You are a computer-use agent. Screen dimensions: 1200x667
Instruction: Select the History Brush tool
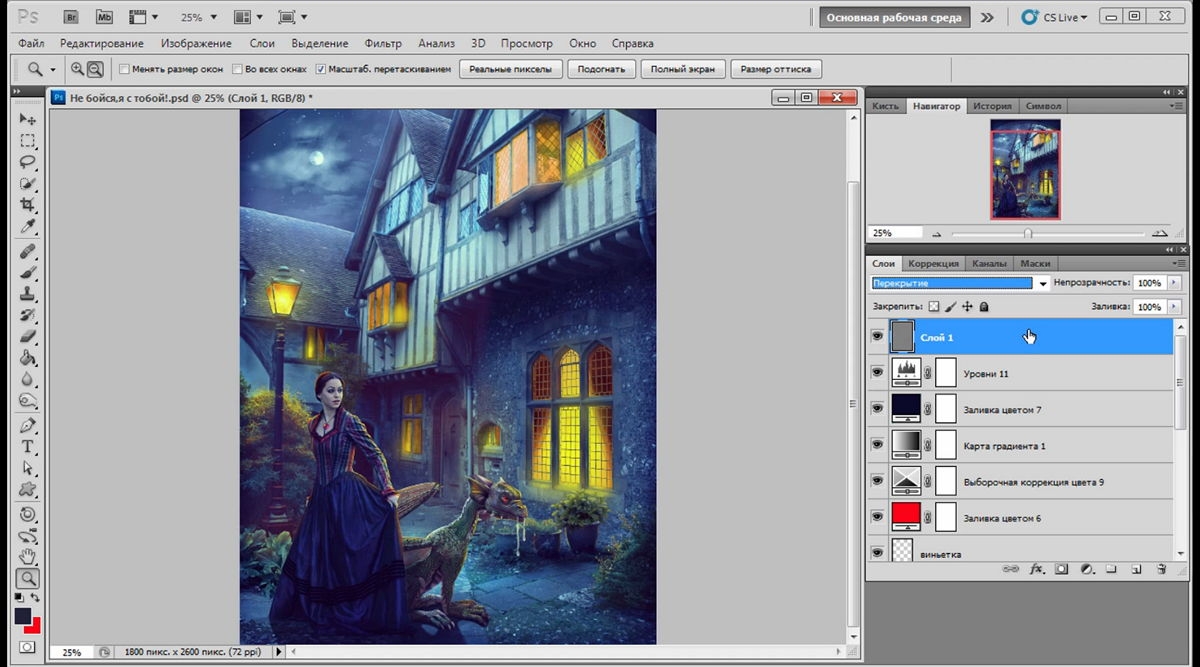pyautogui.click(x=28, y=316)
